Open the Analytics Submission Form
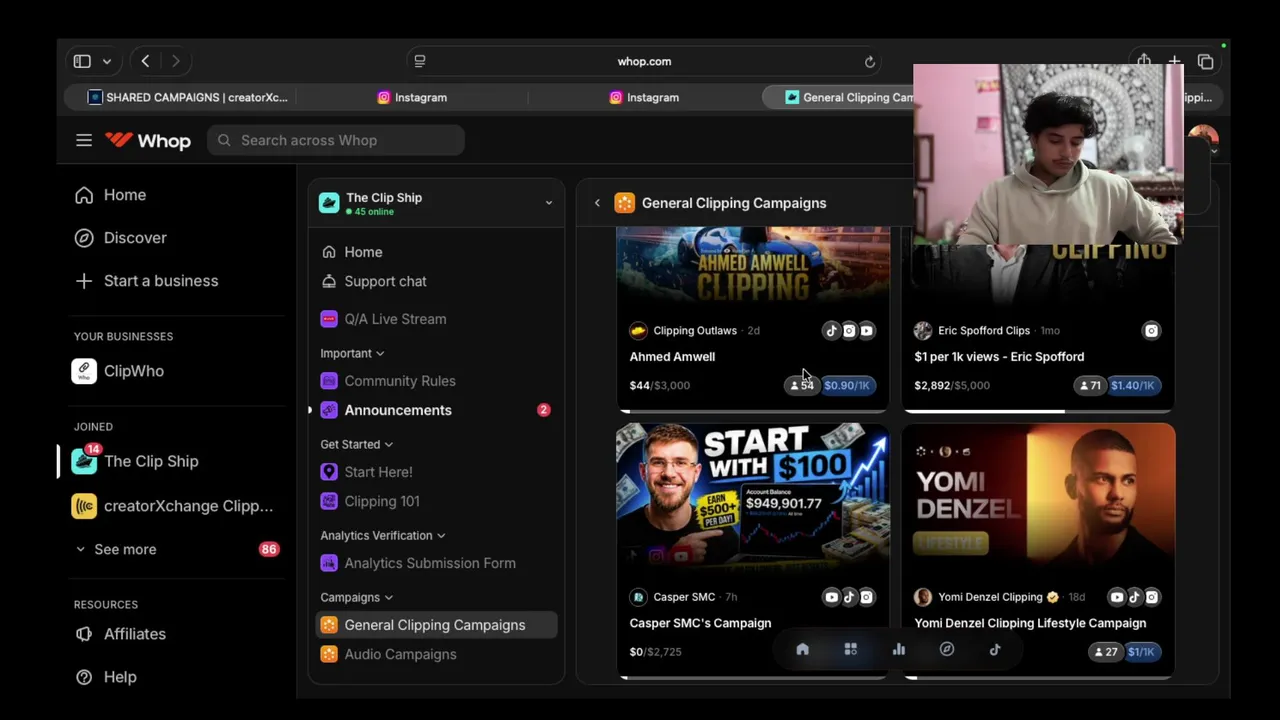 coord(418,563)
